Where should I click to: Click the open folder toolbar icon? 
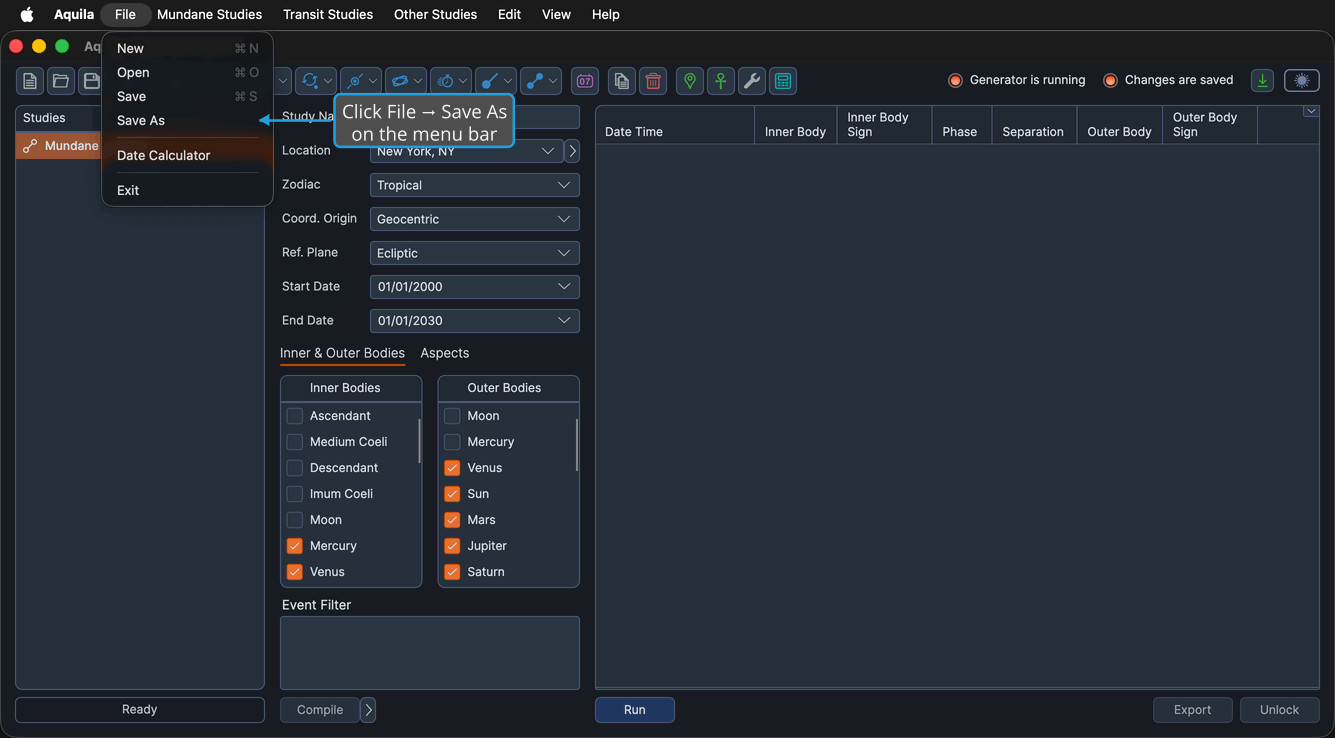pyautogui.click(x=61, y=81)
